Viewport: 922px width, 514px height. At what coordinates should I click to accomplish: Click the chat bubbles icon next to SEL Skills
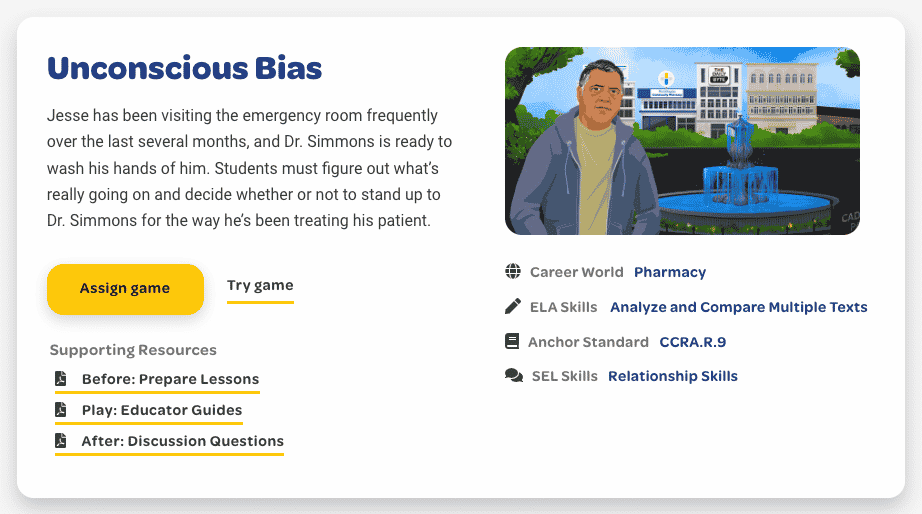click(x=514, y=375)
